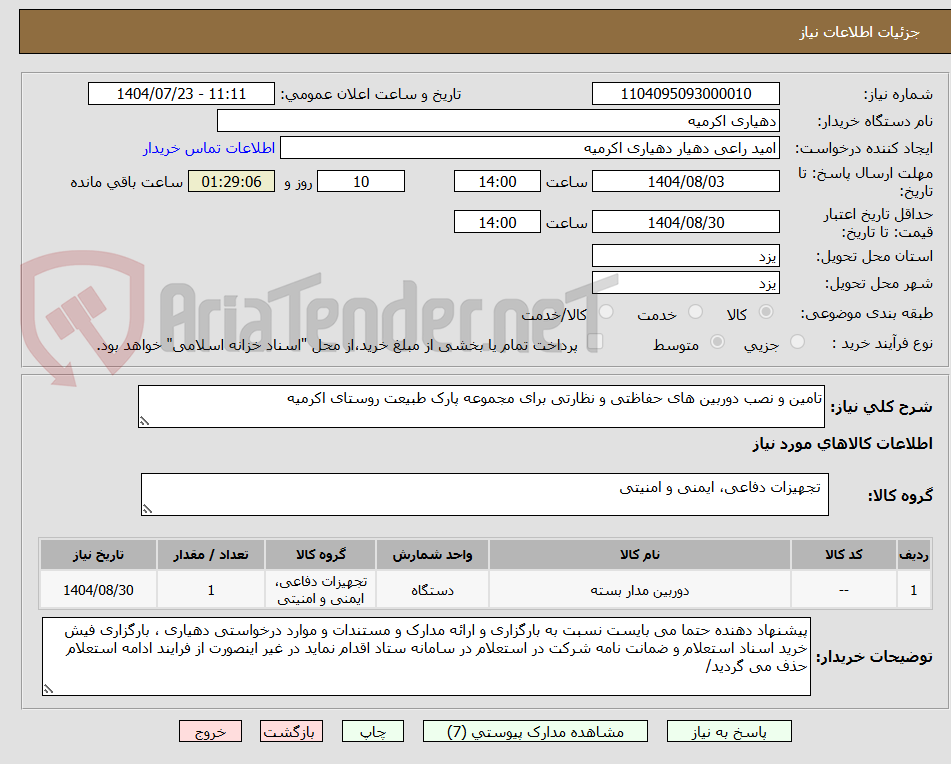Click the response deadline date 1404/08/03

[685, 181]
